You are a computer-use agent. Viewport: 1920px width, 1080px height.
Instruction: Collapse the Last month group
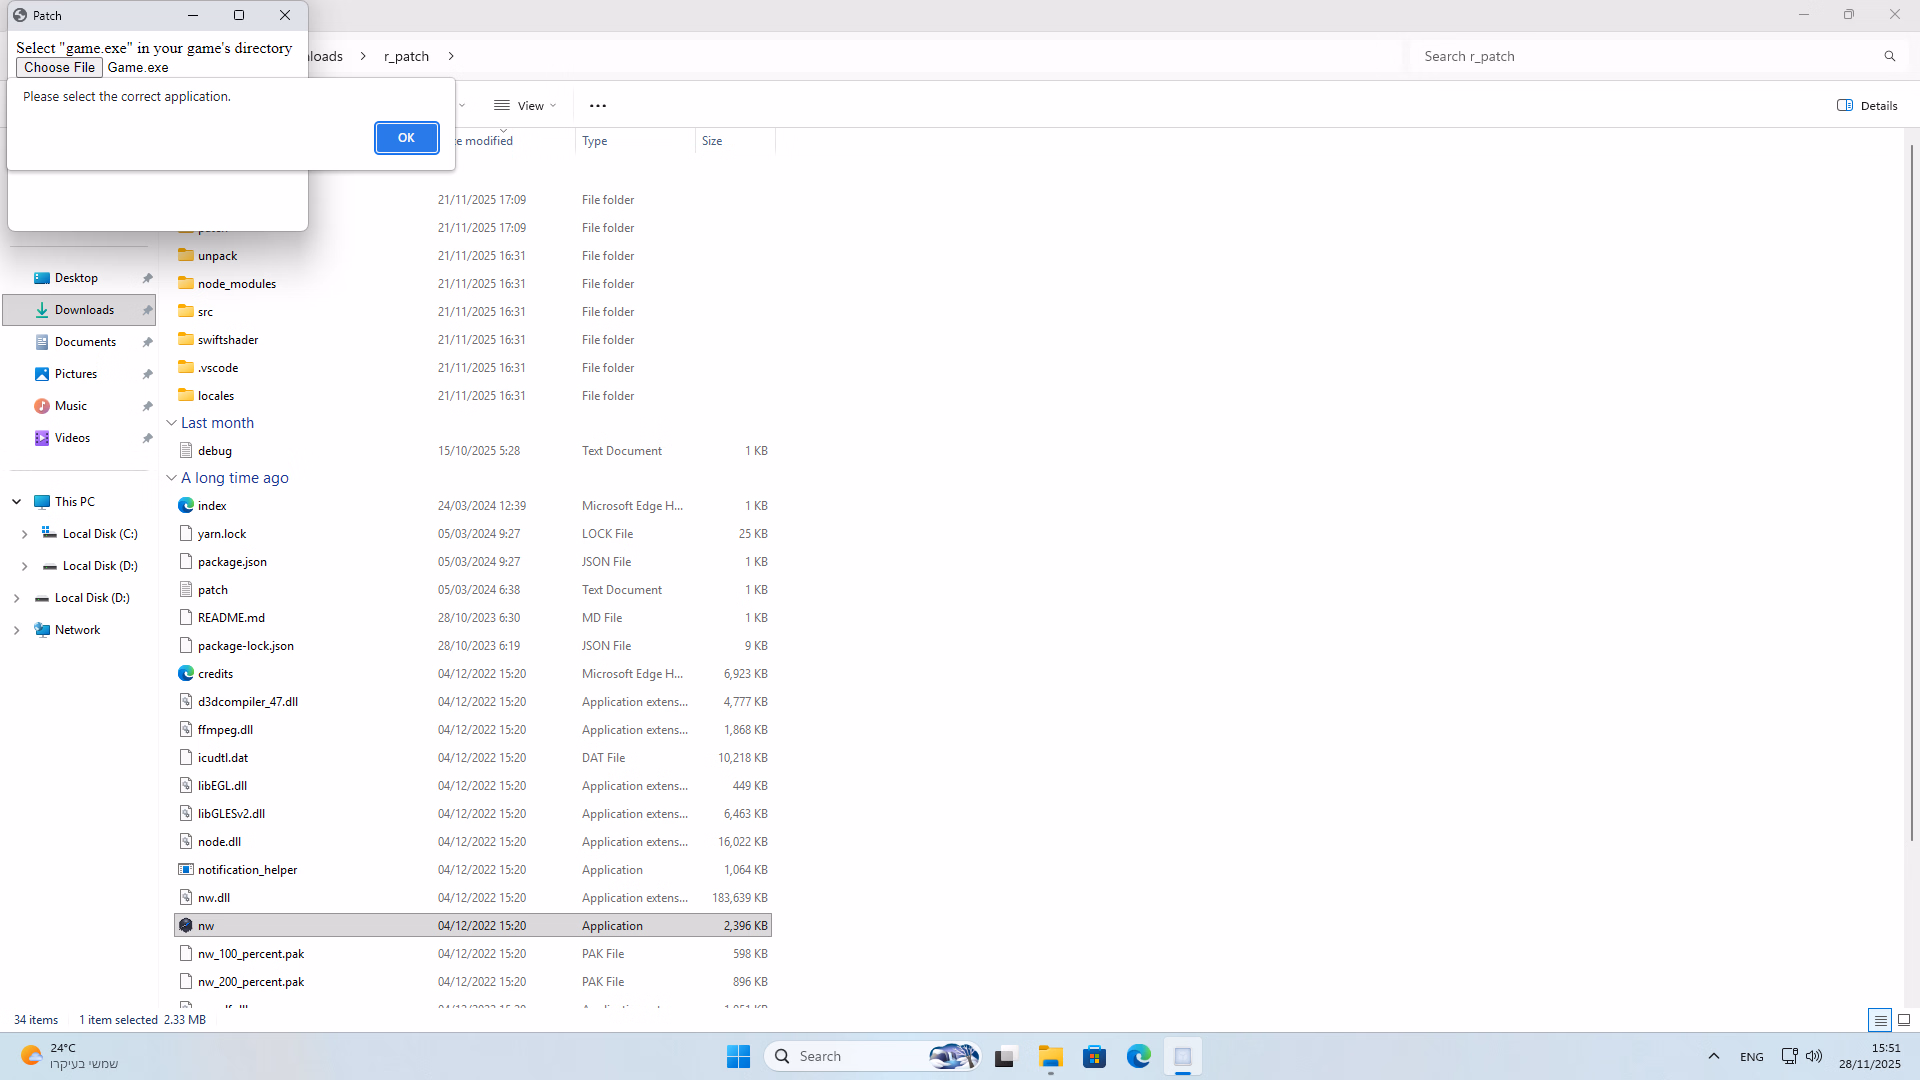tap(172, 423)
